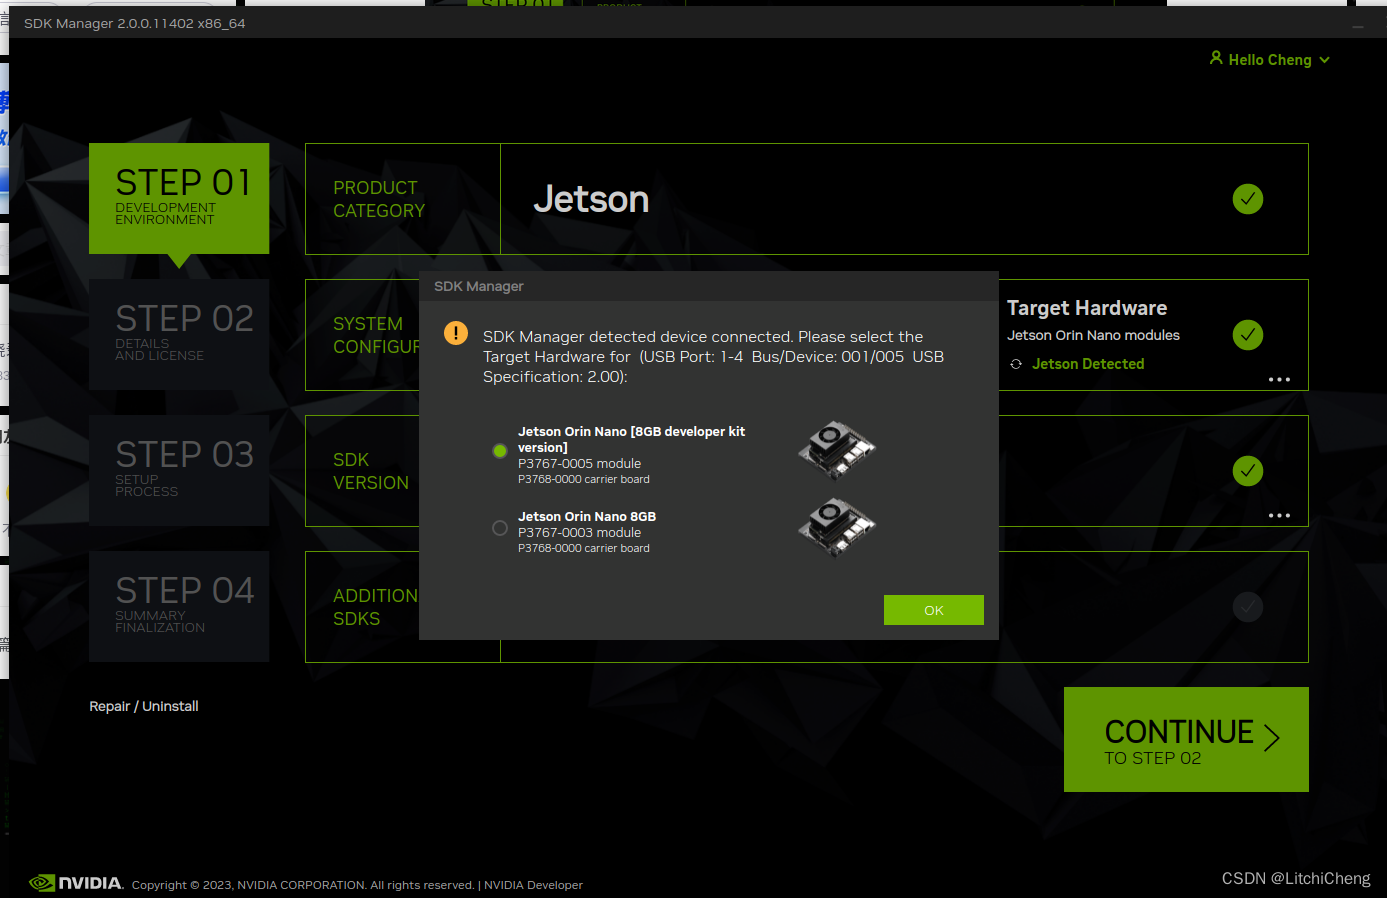Viewport: 1387px width, 898px height.
Task: Switch to STEP 04 Summary Finalization
Action: [178, 605]
